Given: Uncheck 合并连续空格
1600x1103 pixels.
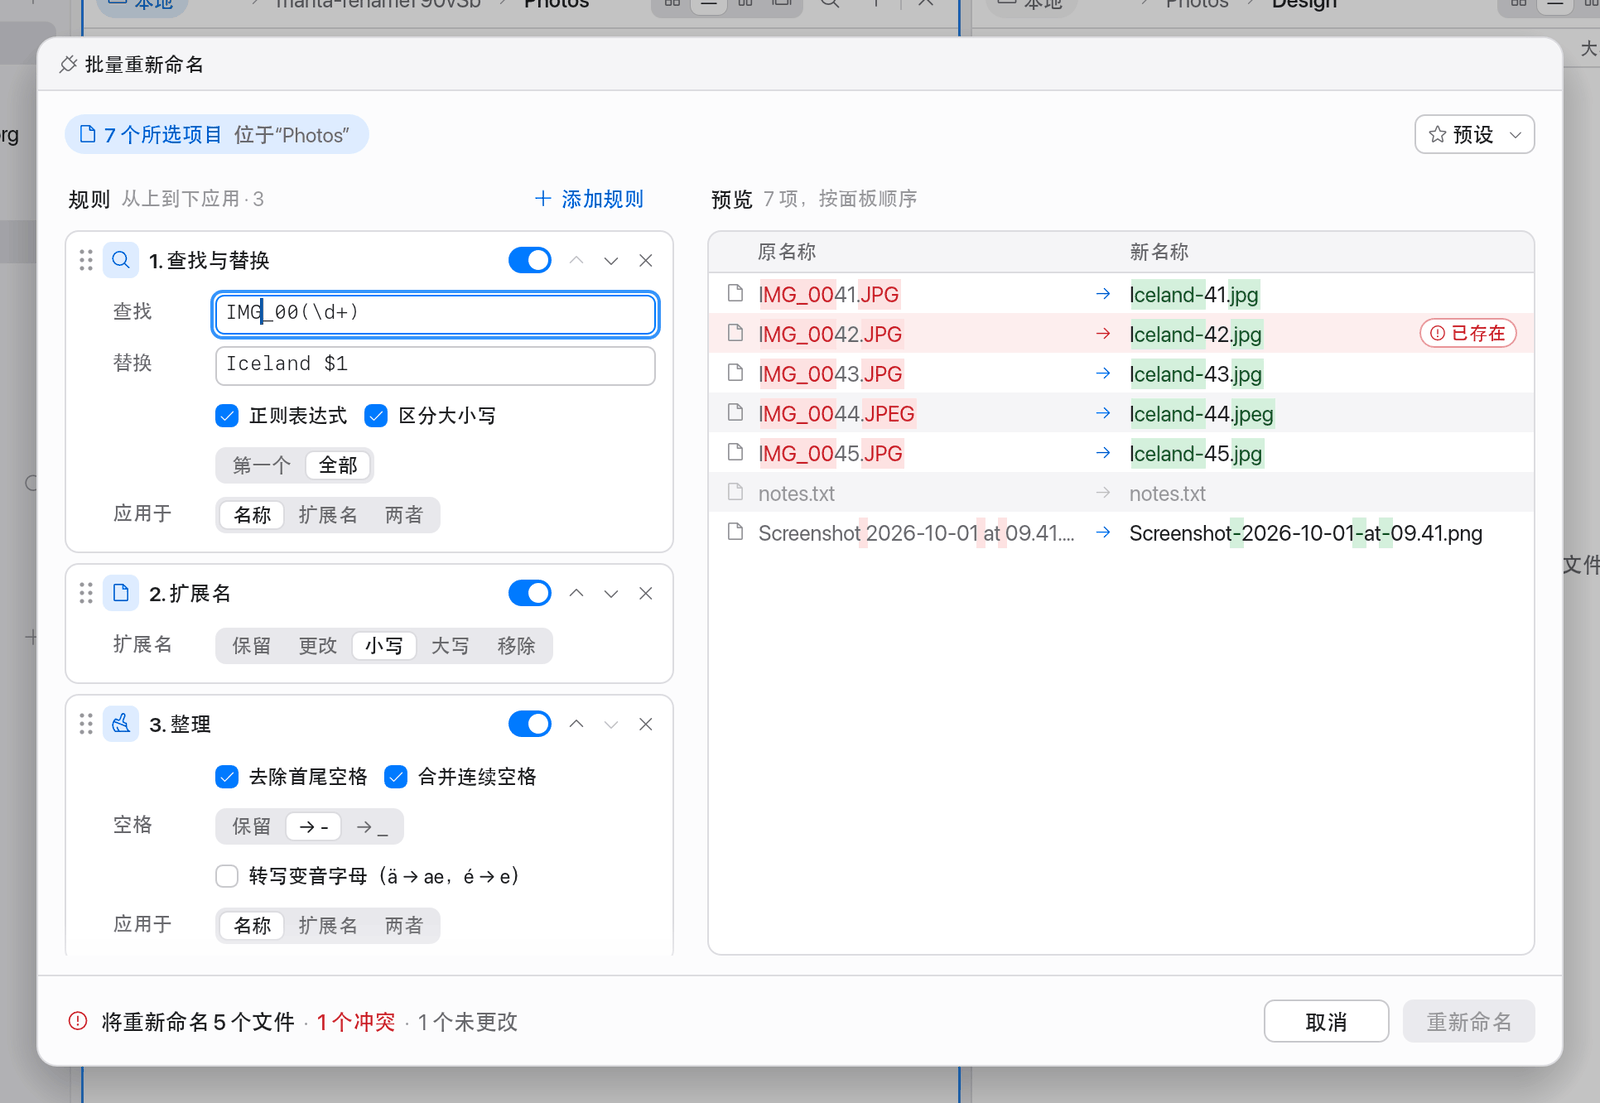Looking at the screenshot, I should [396, 776].
